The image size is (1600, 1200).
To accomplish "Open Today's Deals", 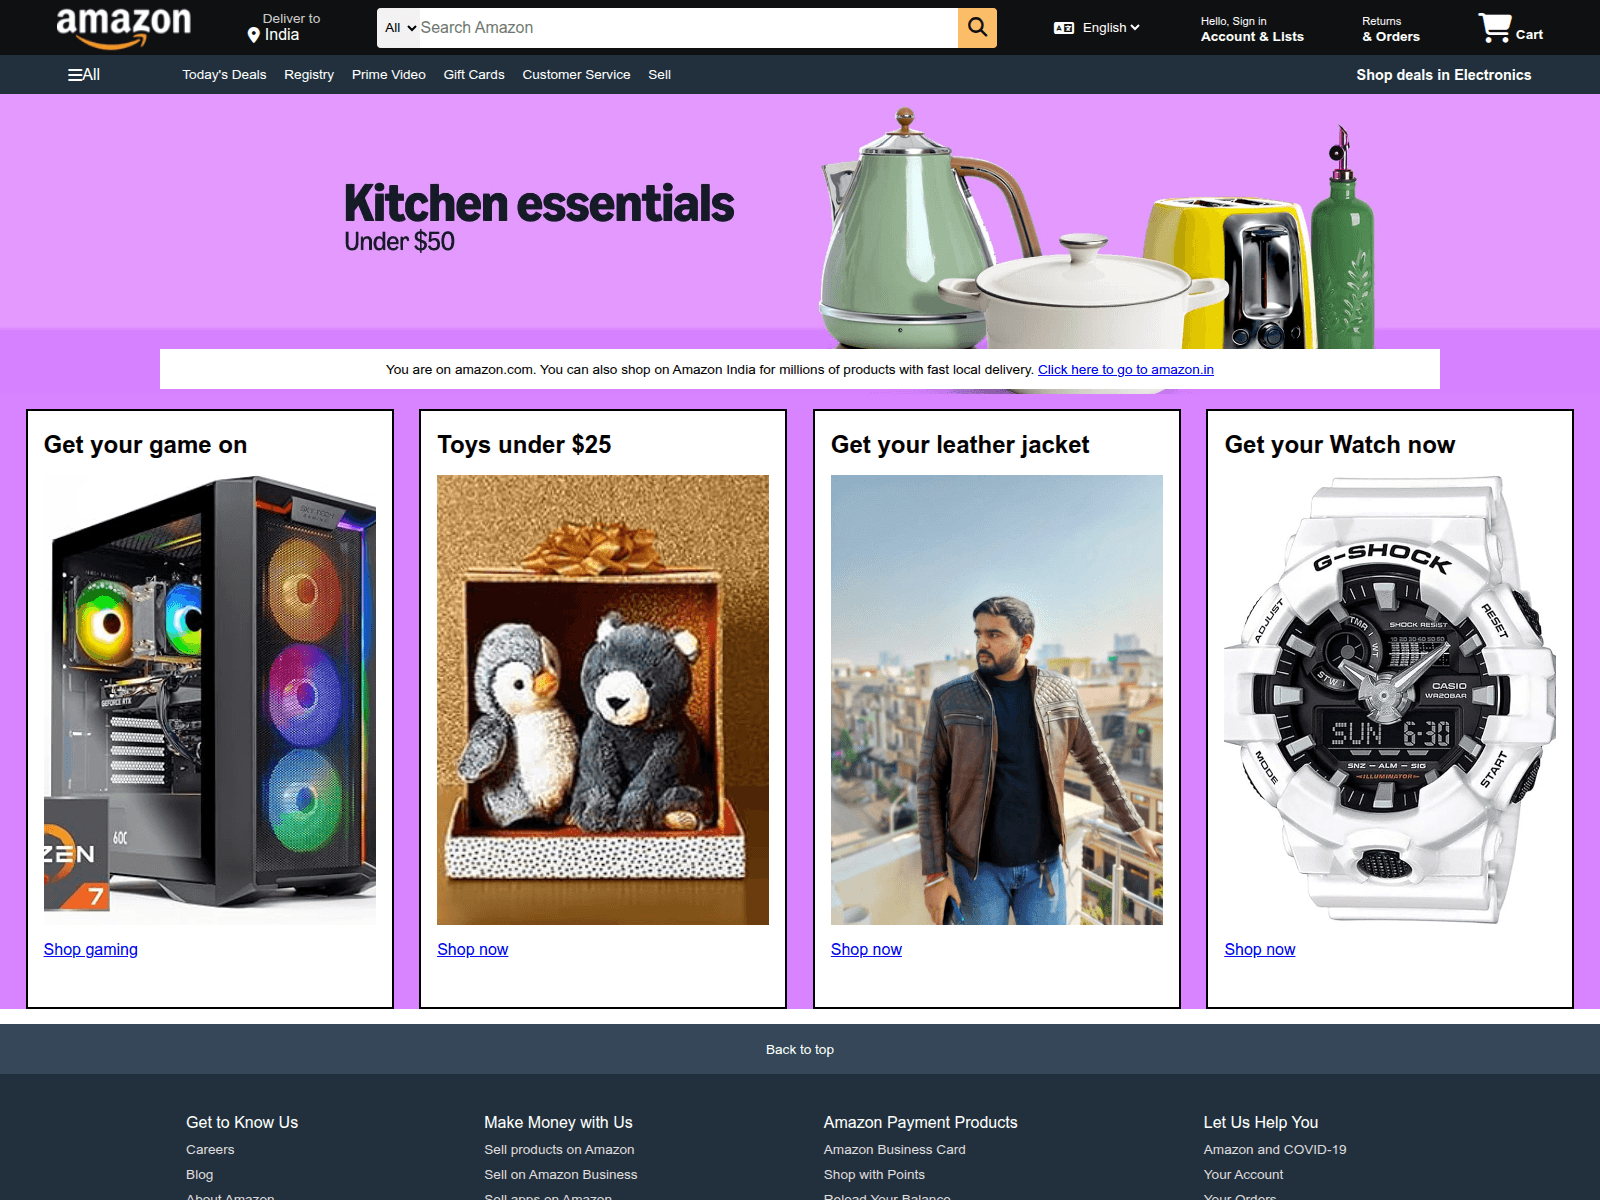I will (x=224, y=75).
